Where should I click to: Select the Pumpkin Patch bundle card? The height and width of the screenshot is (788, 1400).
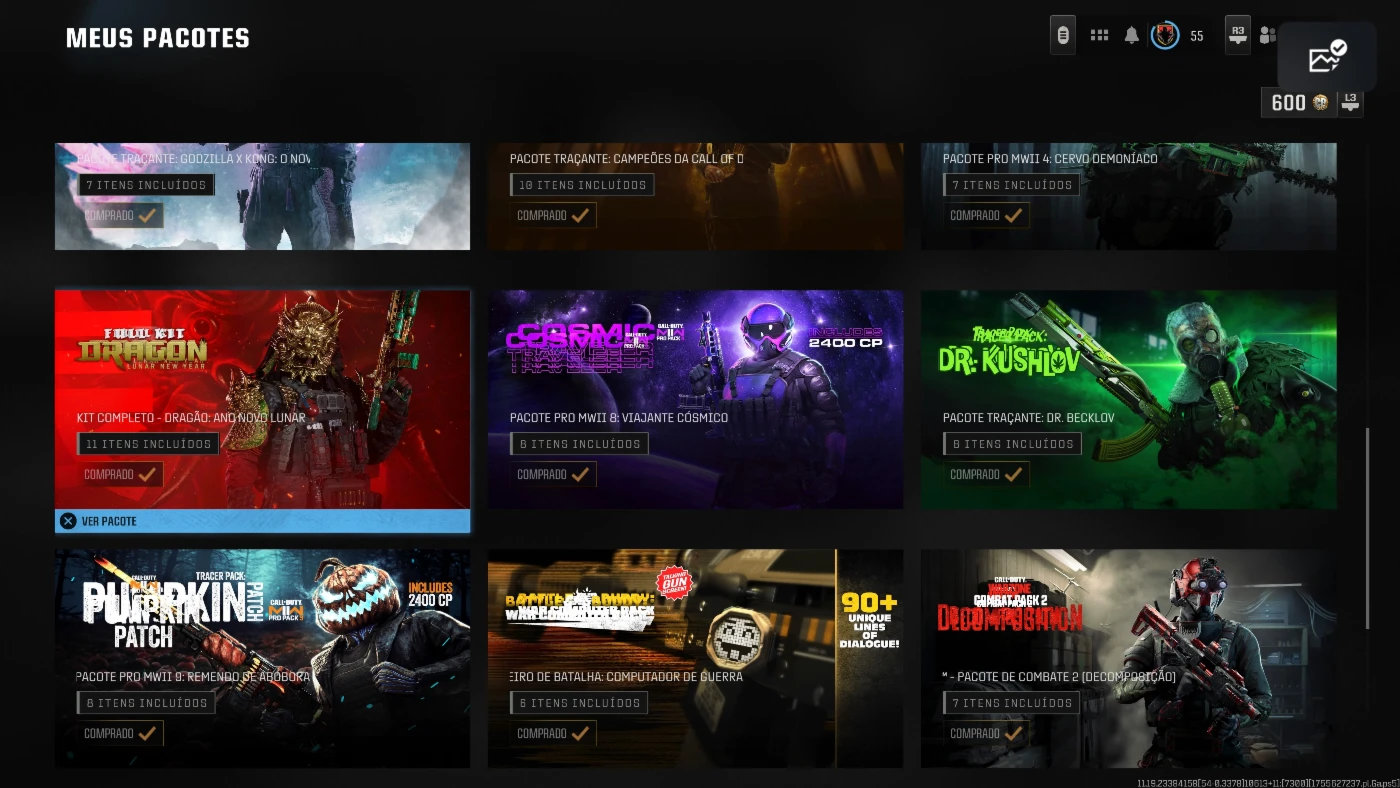(262, 658)
